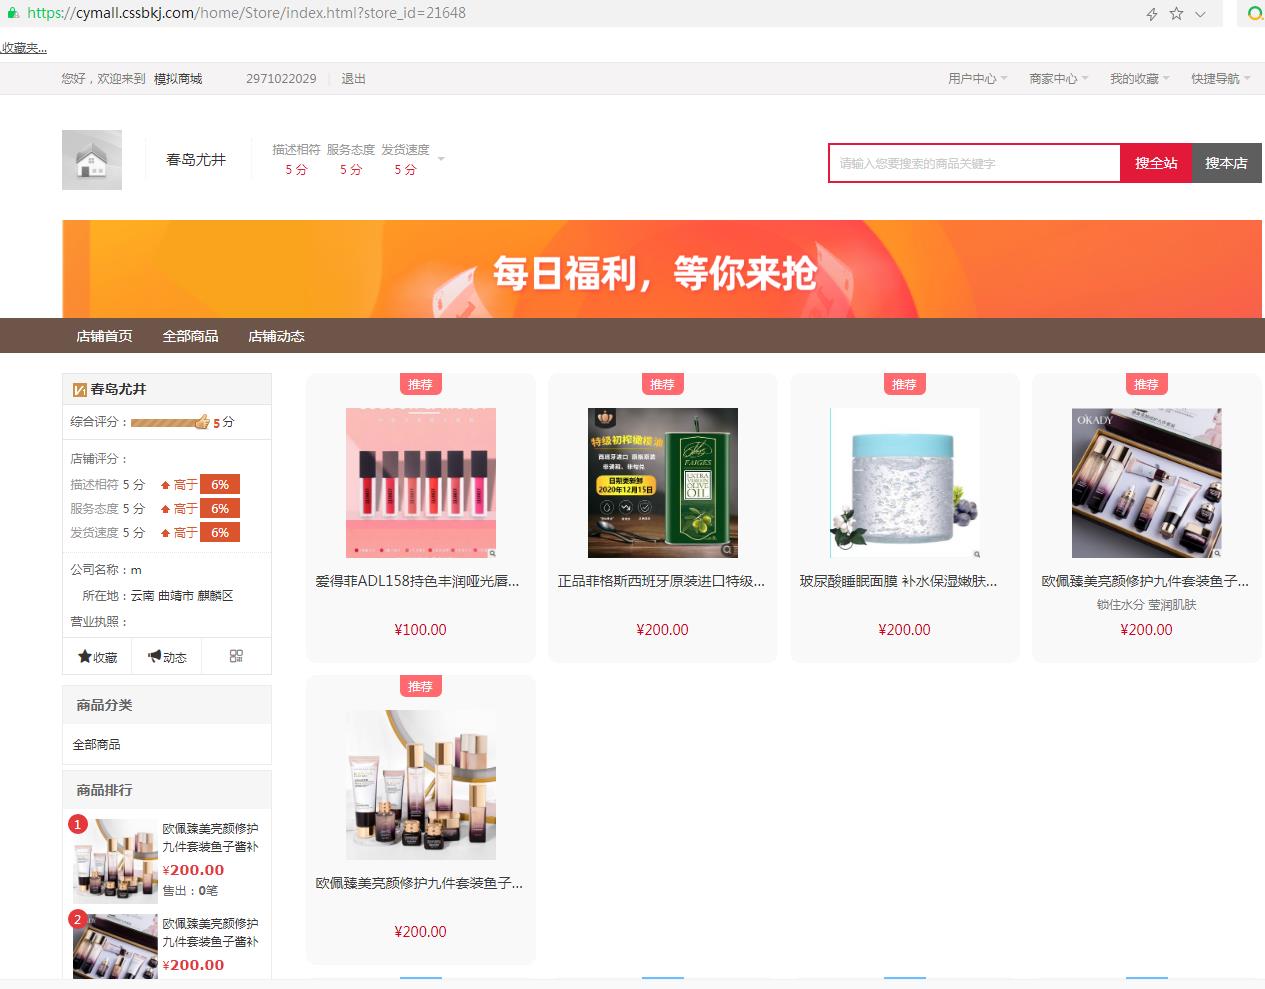Viewport: 1265px width, 989px height.
Task: Click the 每日福利 promotional banner
Action: click(663, 270)
